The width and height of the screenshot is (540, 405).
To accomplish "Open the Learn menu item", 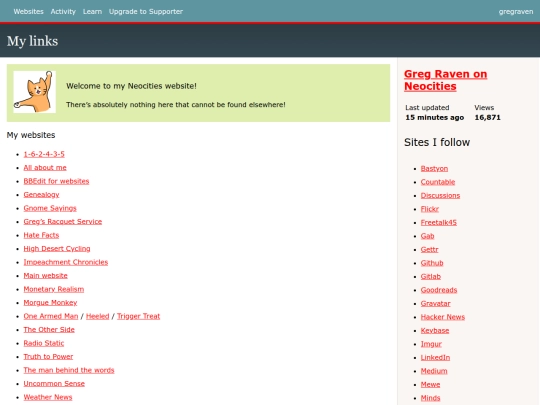I will (x=92, y=11).
